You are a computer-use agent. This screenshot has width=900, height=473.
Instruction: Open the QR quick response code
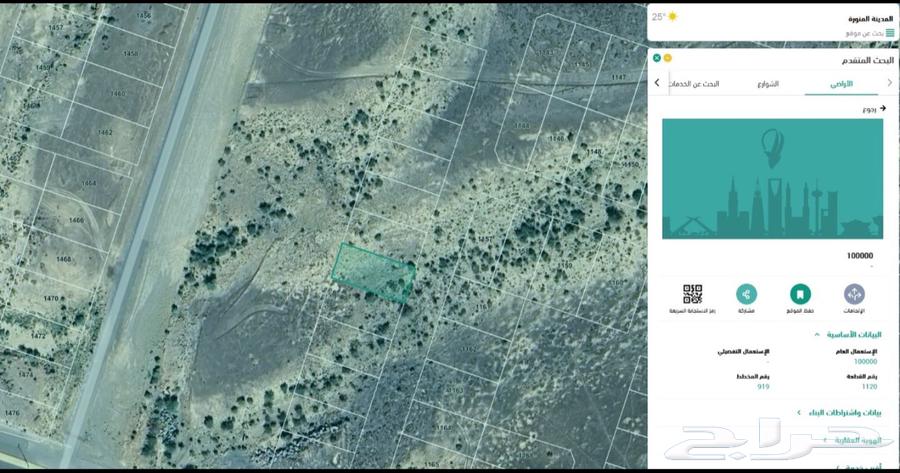(x=692, y=294)
